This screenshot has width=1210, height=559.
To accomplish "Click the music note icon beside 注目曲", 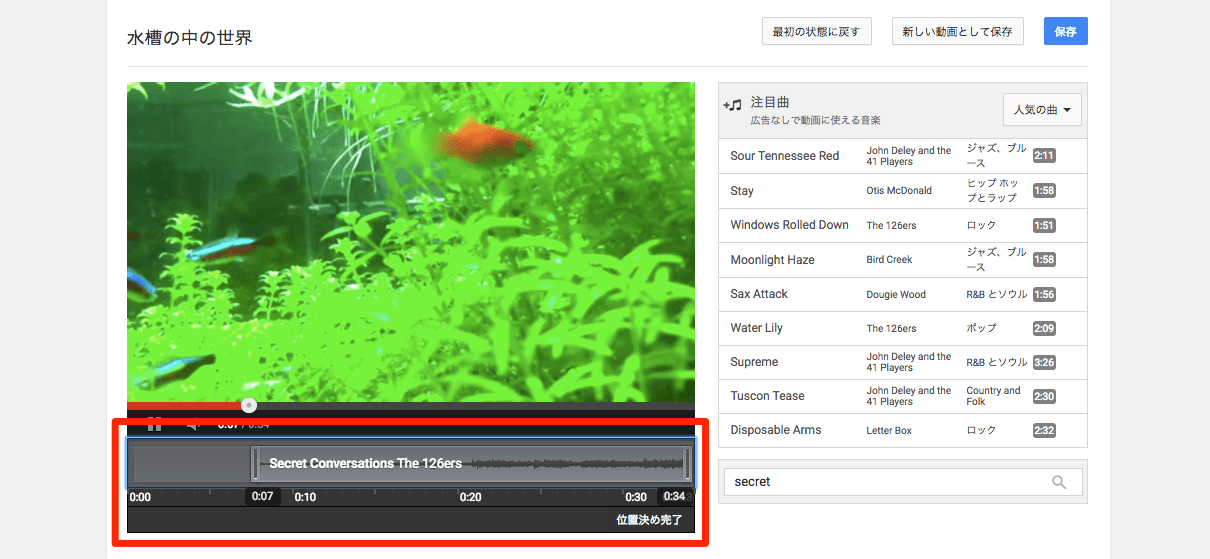I will click(x=733, y=104).
